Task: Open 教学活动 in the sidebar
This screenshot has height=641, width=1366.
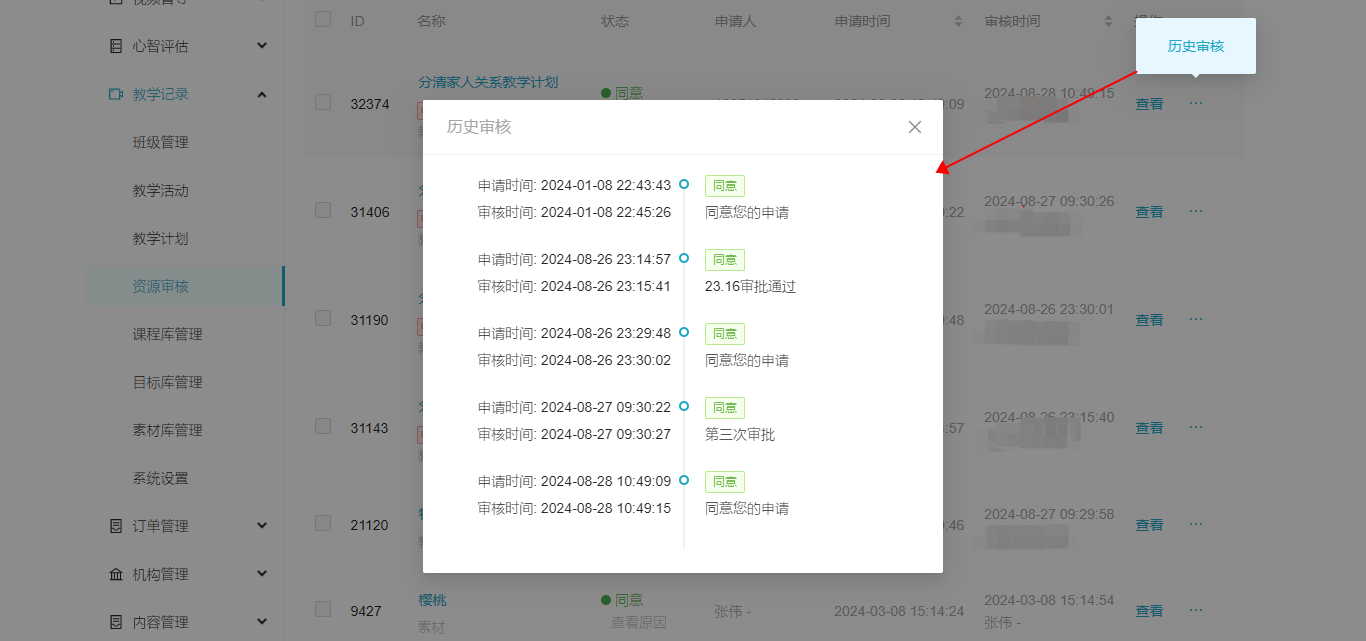Action: pos(161,190)
